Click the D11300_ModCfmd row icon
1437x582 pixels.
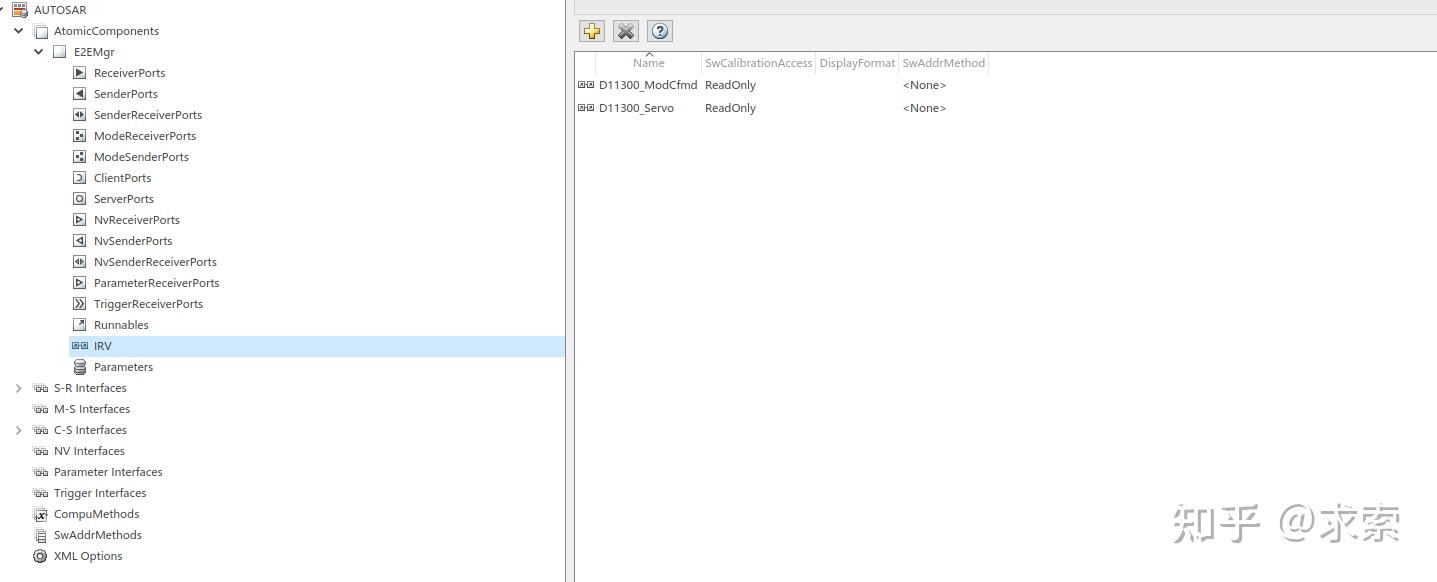[586, 85]
